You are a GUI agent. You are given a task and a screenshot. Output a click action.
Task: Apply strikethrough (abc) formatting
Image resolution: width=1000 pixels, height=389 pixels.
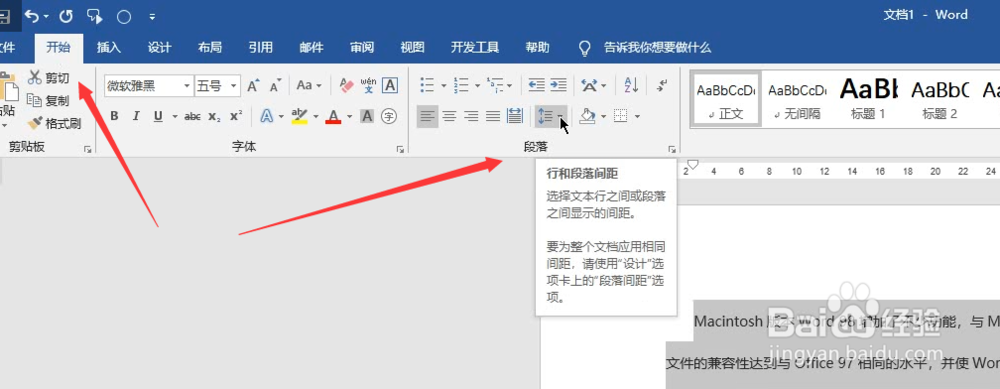tap(192, 116)
